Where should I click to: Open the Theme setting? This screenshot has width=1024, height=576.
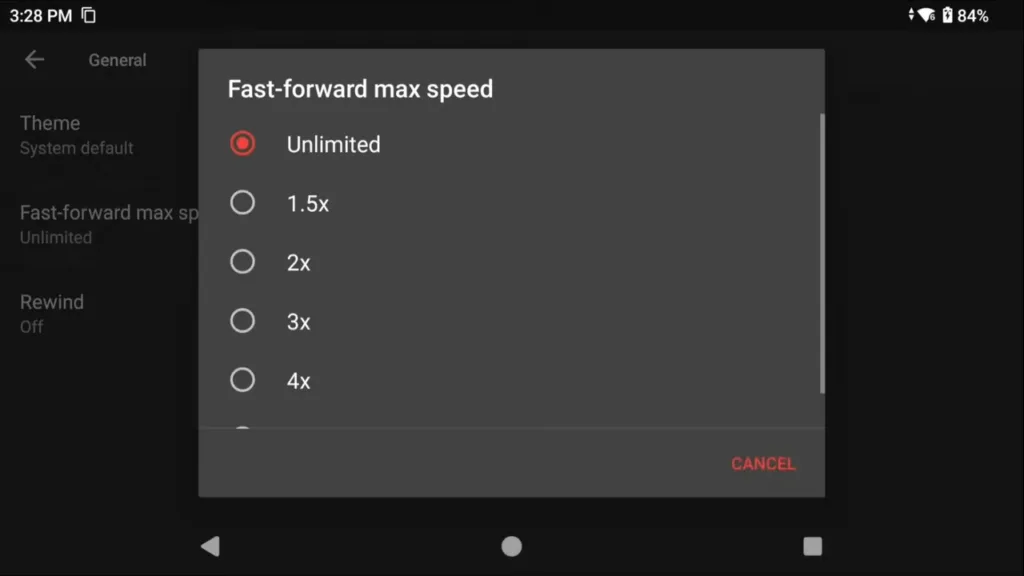tap(77, 134)
